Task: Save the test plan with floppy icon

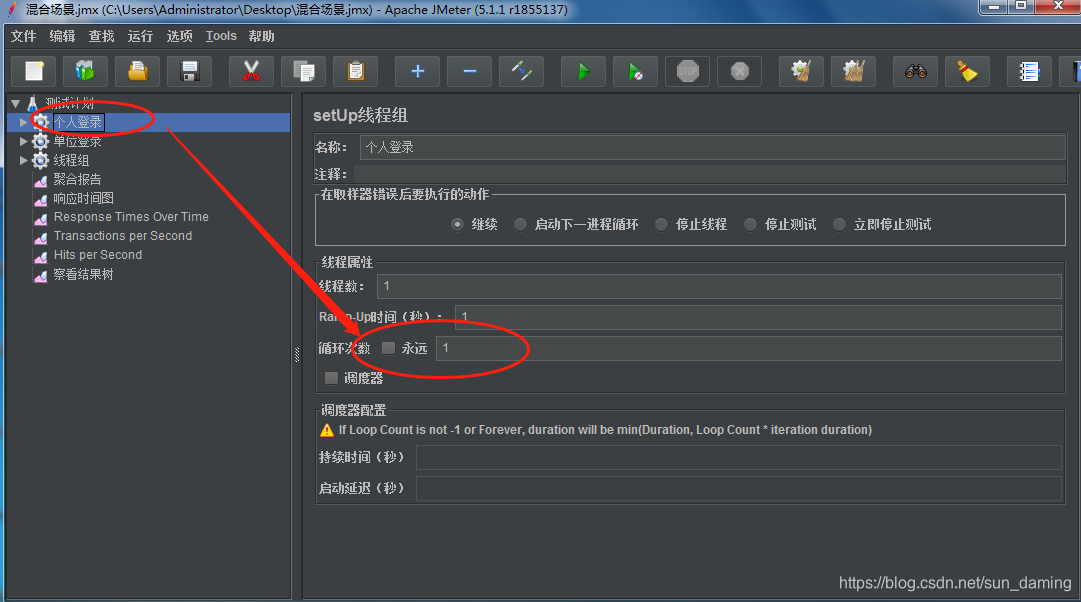Action: pos(190,71)
